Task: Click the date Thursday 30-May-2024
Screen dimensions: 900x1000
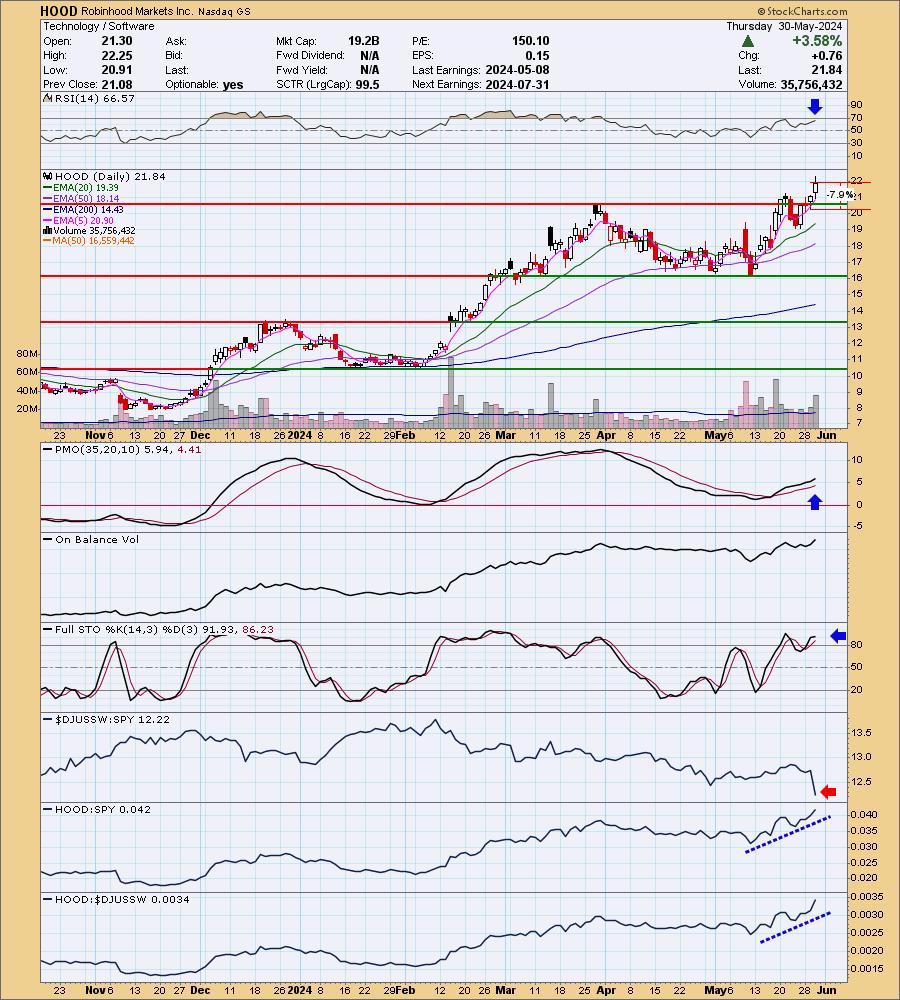Action: point(784,26)
